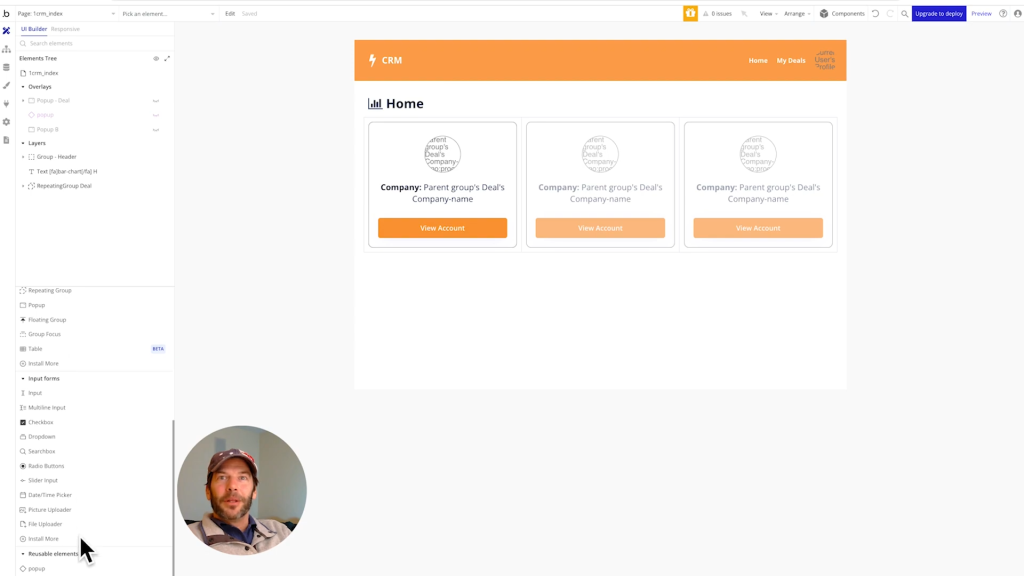
Task: Open the Plugins tab plug icon
Action: click(7, 104)
